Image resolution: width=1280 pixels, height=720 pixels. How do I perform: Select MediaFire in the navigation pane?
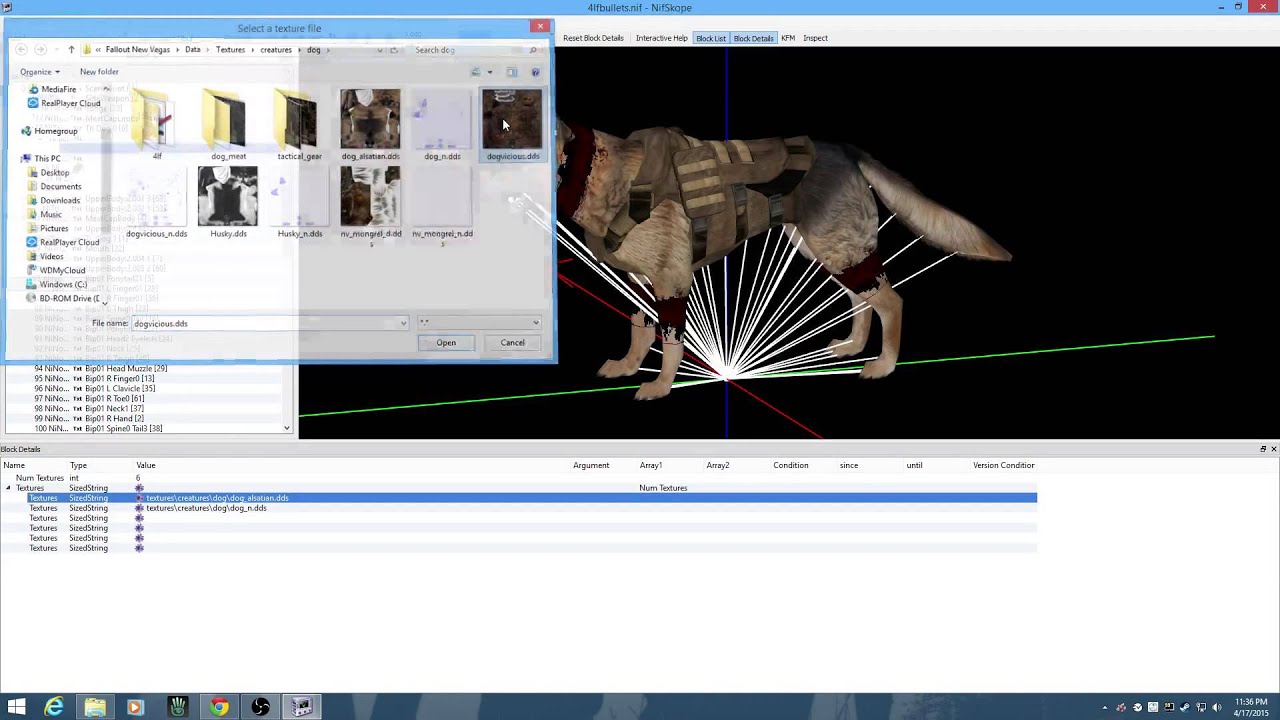coord(59,90)
